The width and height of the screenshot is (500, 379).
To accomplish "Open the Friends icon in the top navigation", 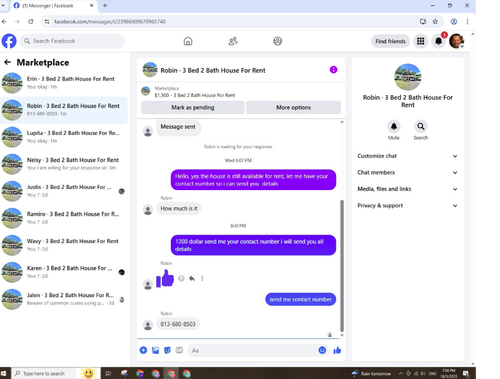I will [x=233, y=41].
